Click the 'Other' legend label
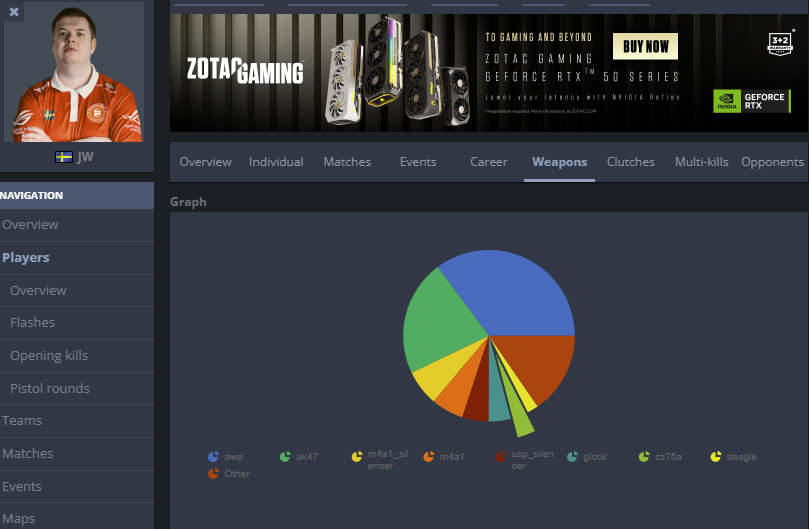This screenshot has width=809, height=529. coord(237,474)
